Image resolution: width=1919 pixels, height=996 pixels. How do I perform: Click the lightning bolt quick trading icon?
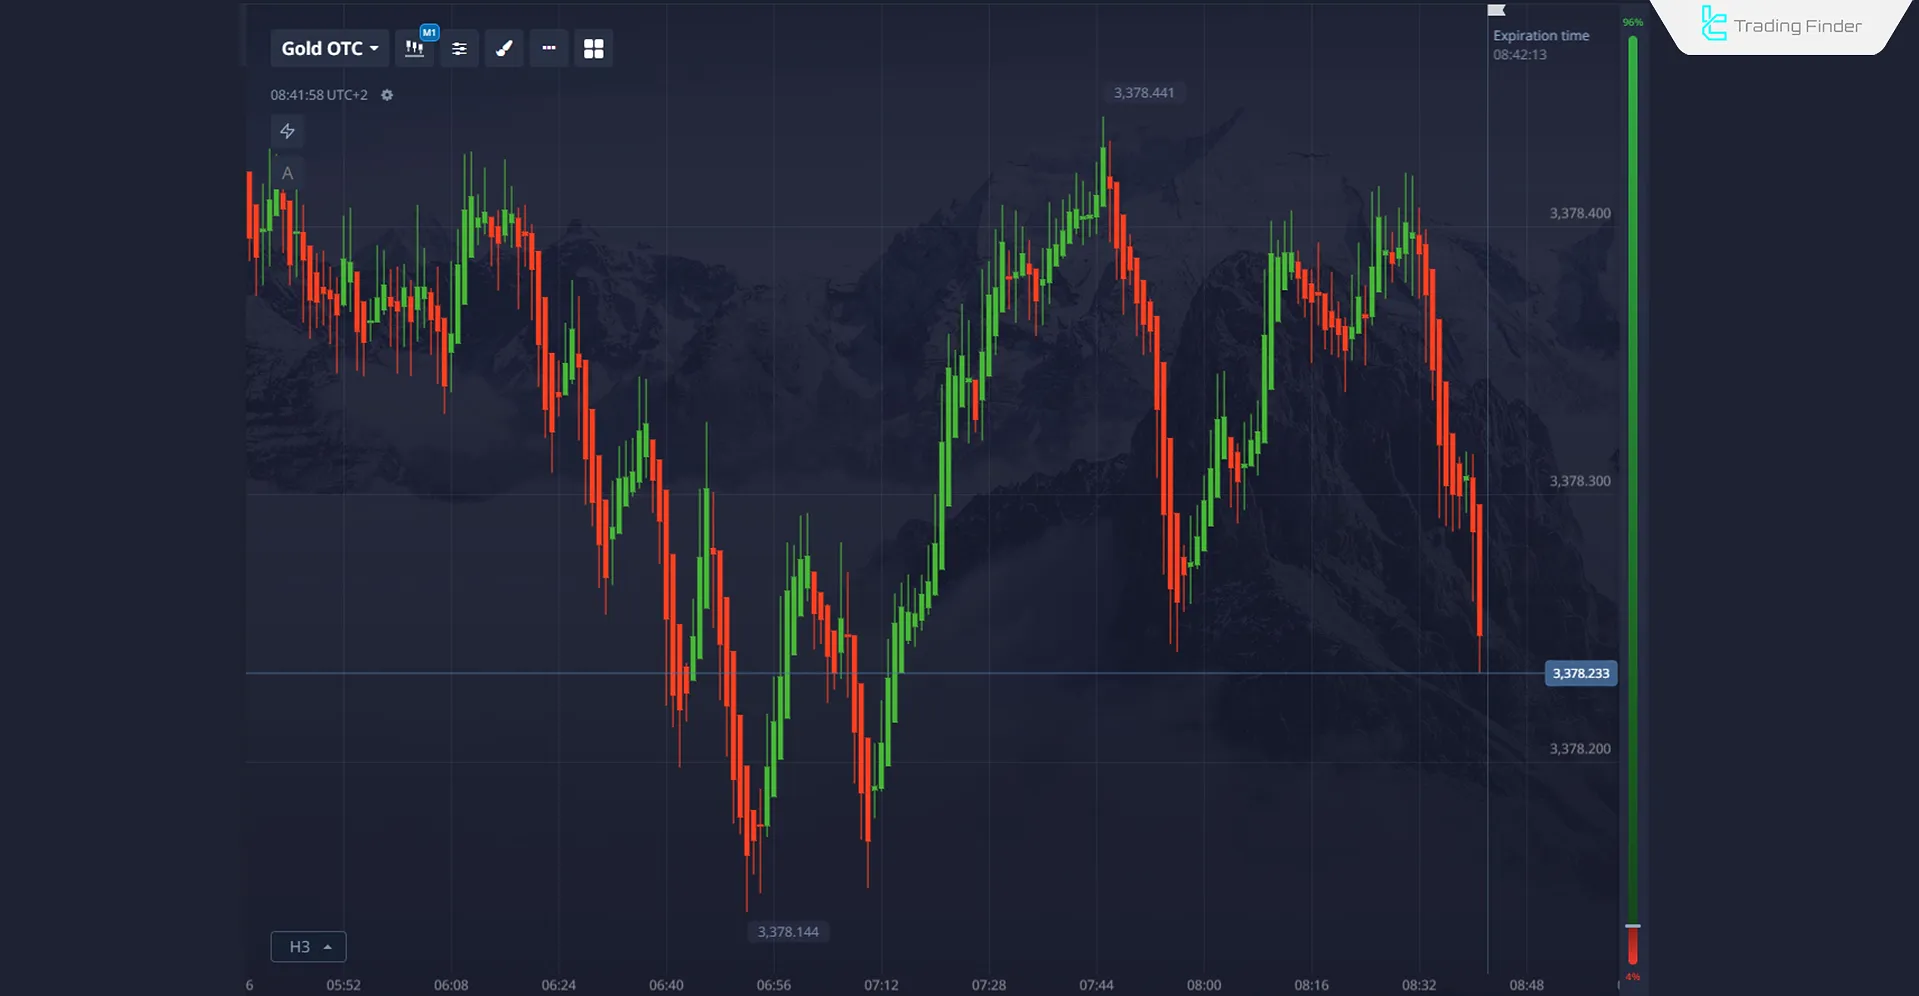pyautogui.click(x=287, y=131)
